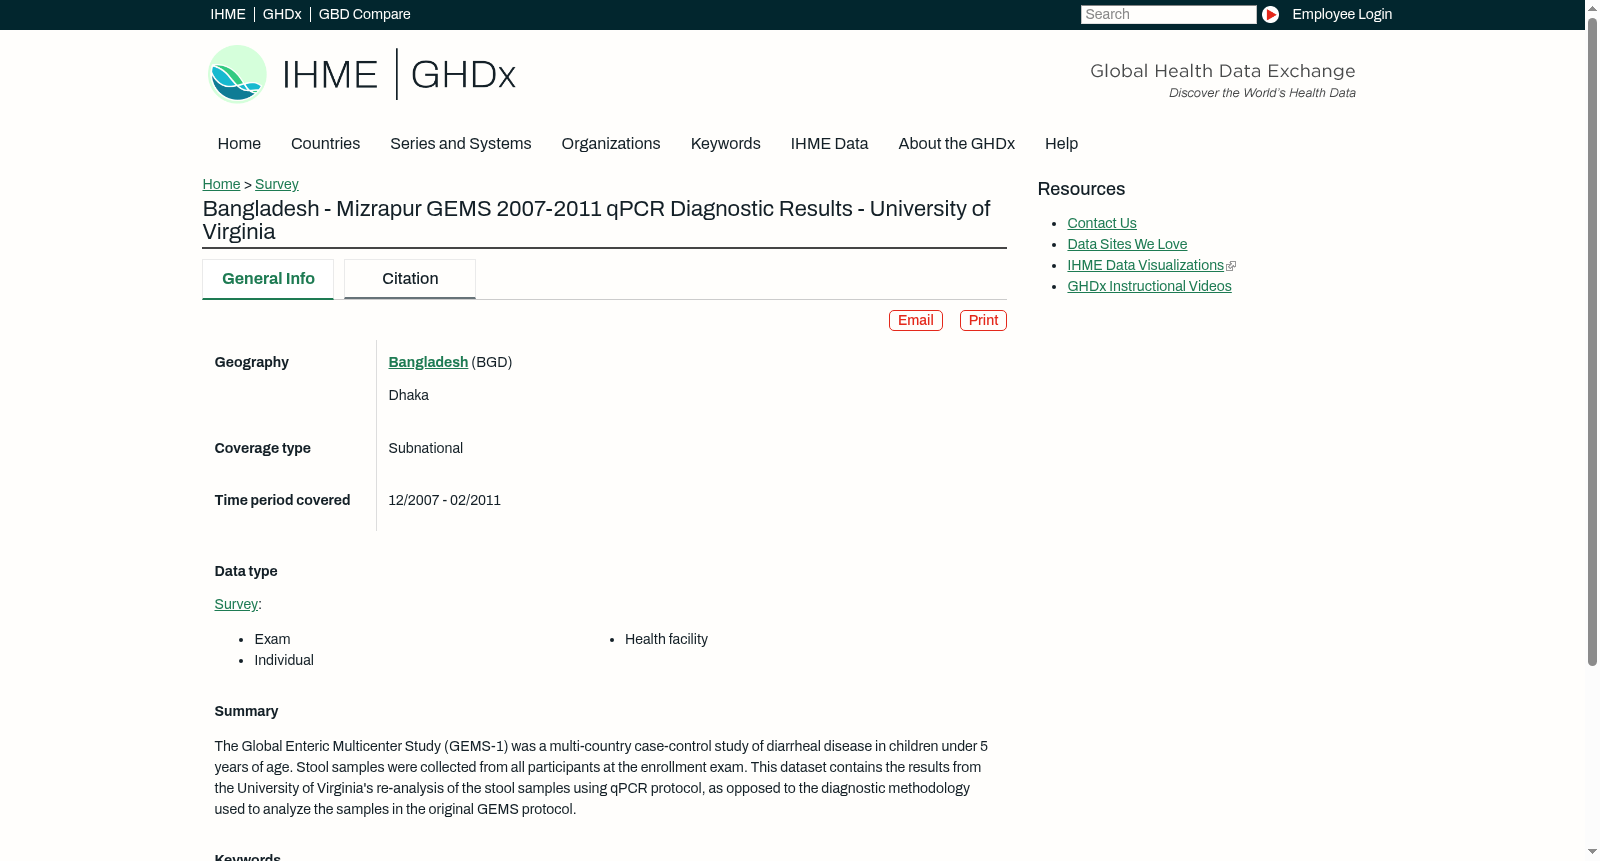Image resolution: width=1600 pixels, height=861 pixels.
Task: Click the red search submit arrow icon
Action: coord(1270,14)
